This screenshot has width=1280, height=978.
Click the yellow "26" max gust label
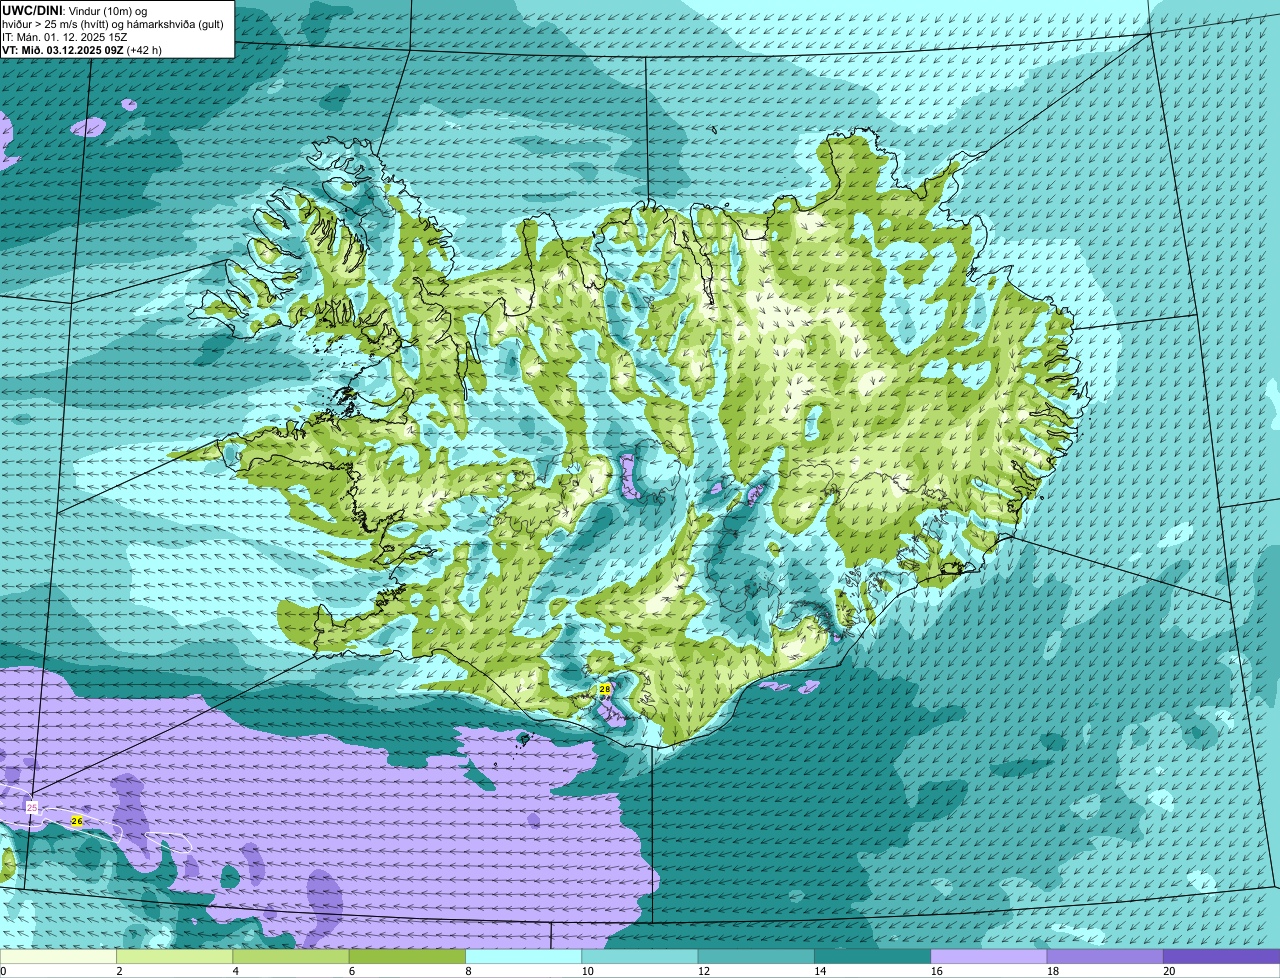[77, 821]
